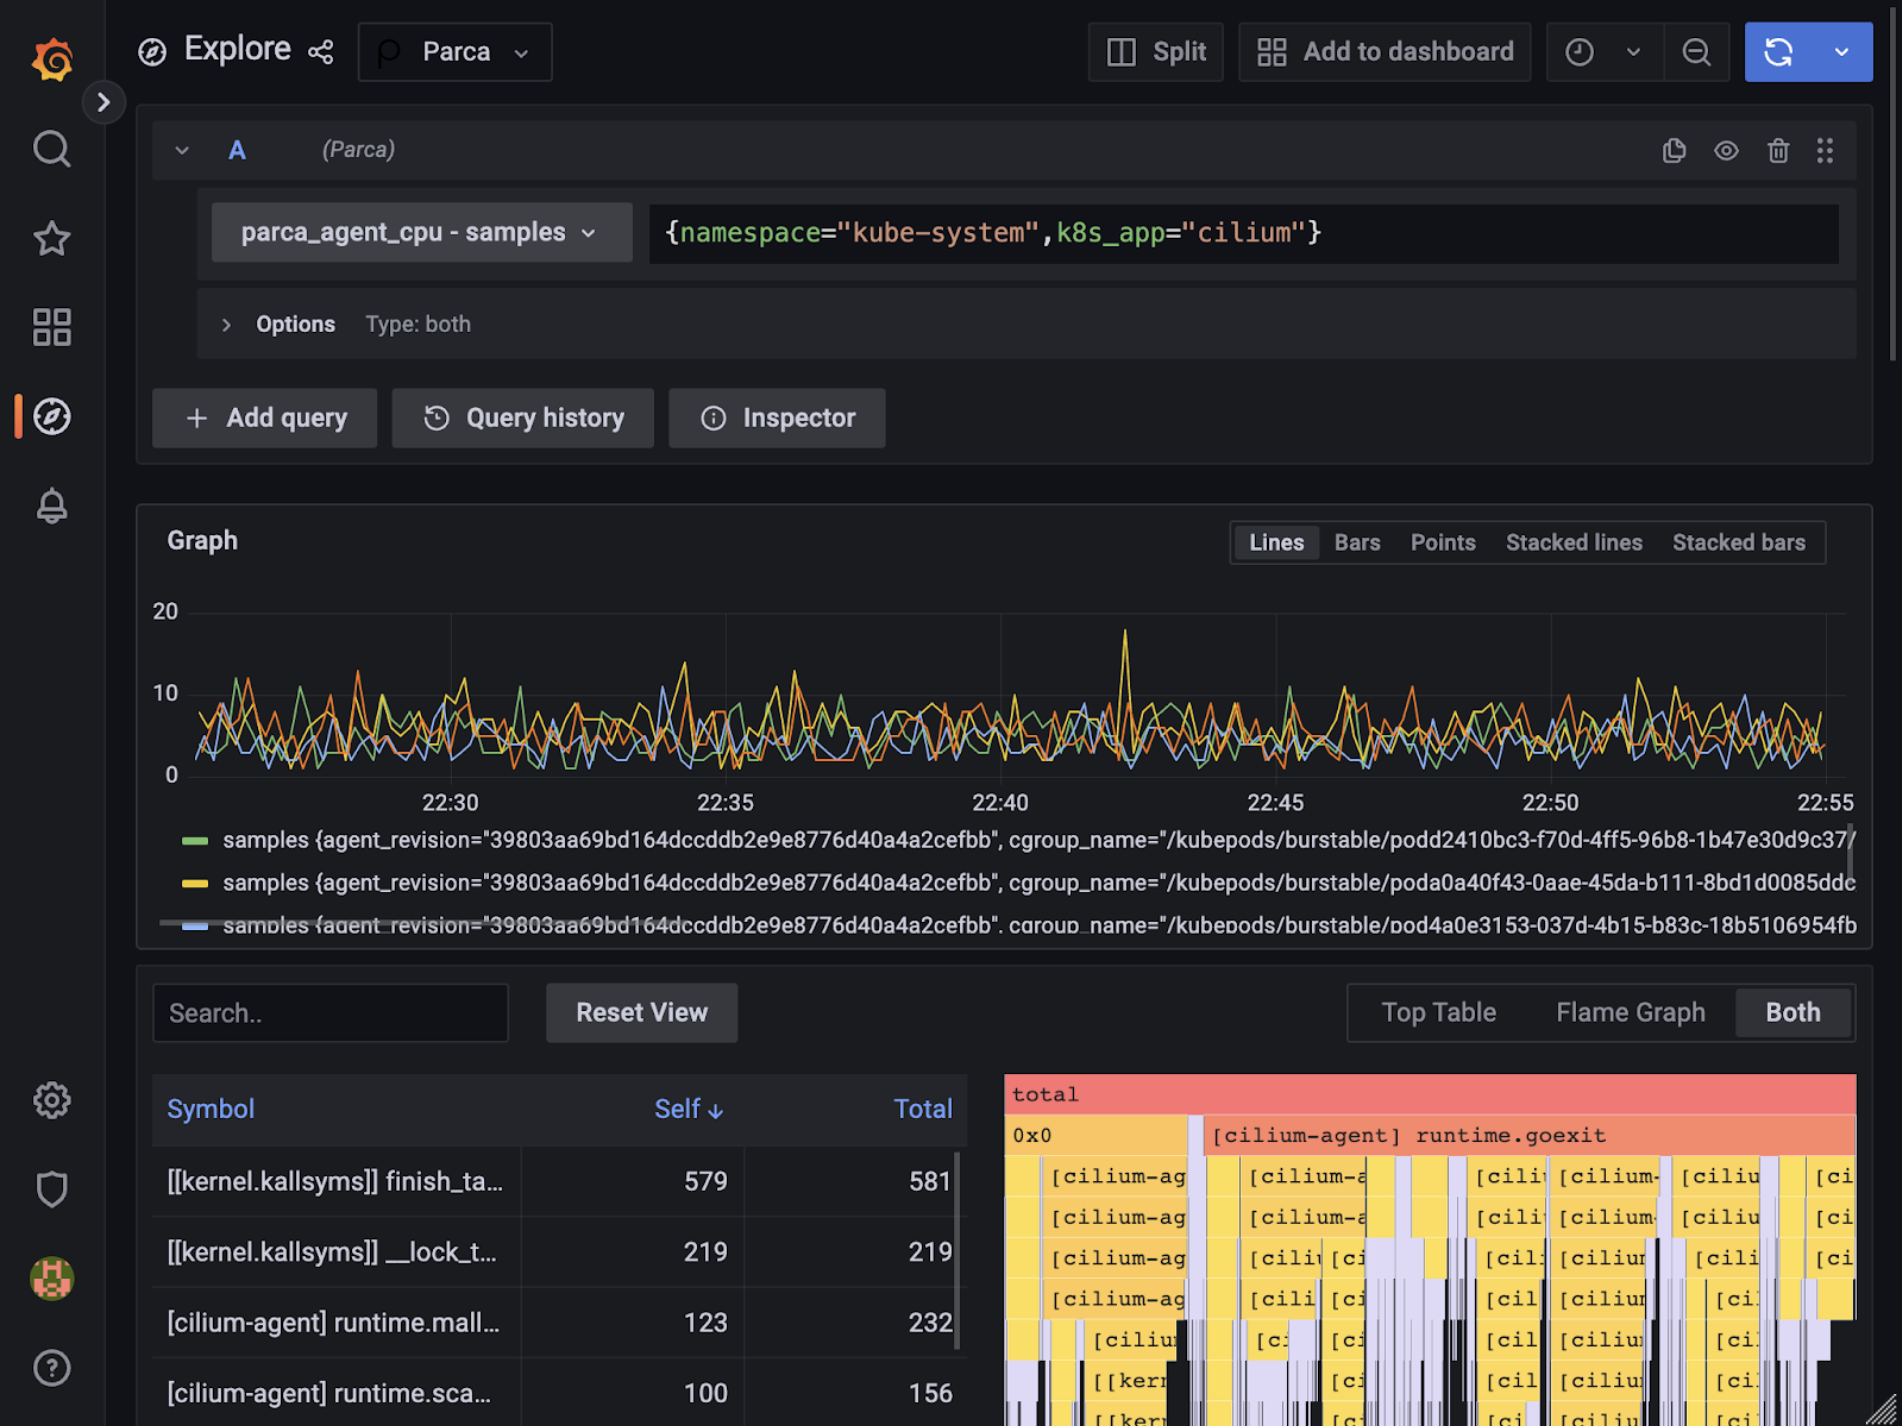
Task: Click the yellow legend series swatch
Action: coord(195,884)
